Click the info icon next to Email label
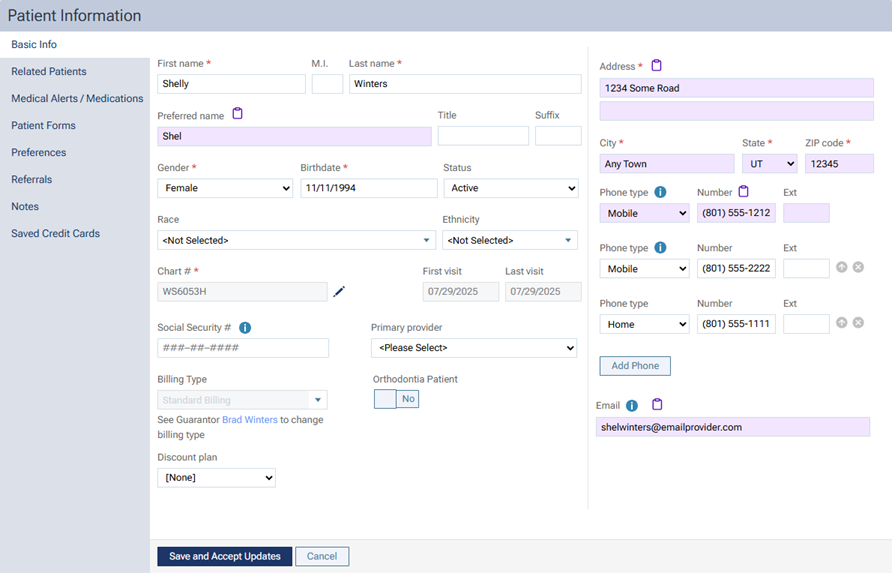The height and width of the screenshot is (573, 892). pos(632,406)
